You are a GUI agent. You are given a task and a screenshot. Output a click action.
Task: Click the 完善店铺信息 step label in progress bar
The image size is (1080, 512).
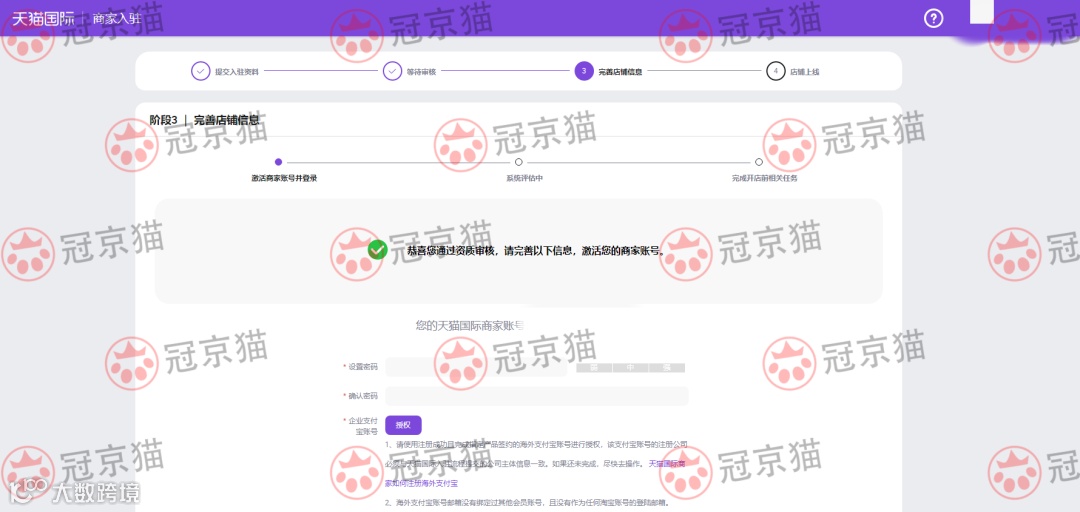[x=620, y=72]
